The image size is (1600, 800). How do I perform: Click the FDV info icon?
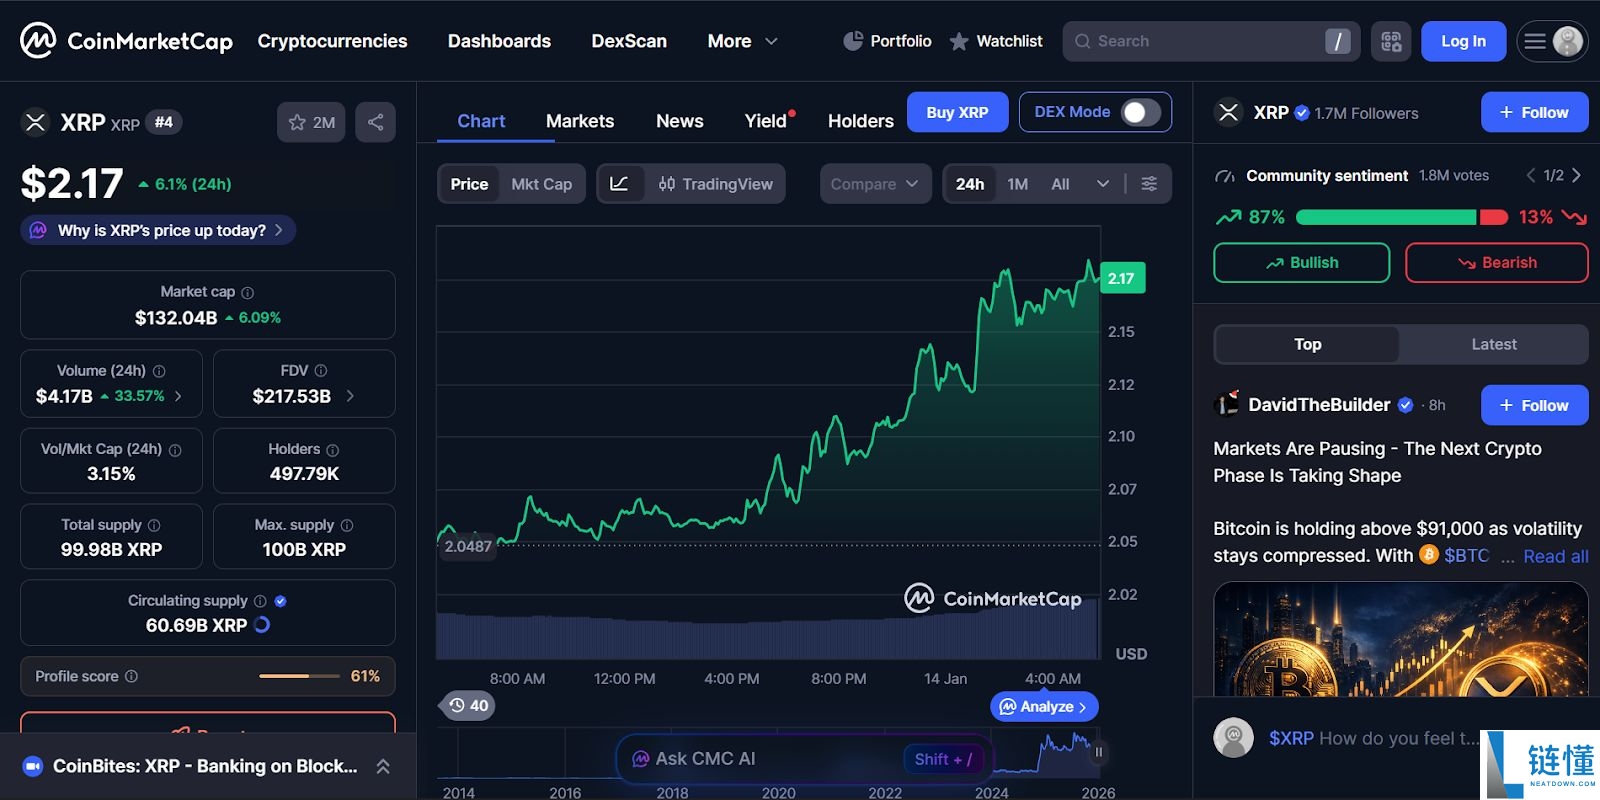[x=321, y=371]
